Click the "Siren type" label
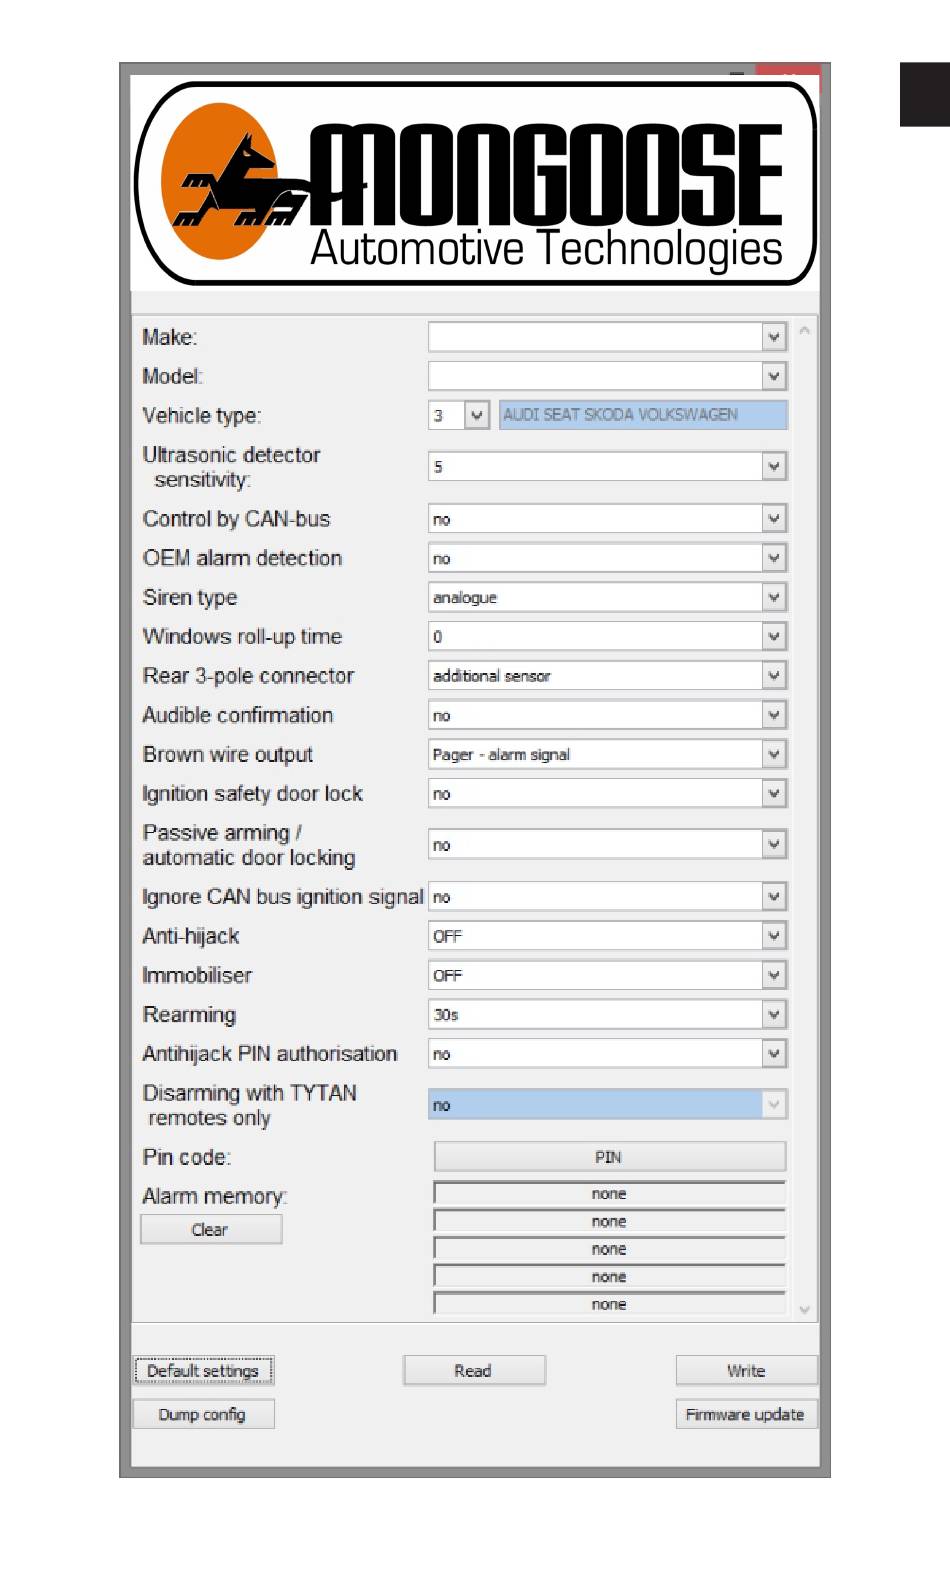The image size is (950, 1583). tap(190, 598)
